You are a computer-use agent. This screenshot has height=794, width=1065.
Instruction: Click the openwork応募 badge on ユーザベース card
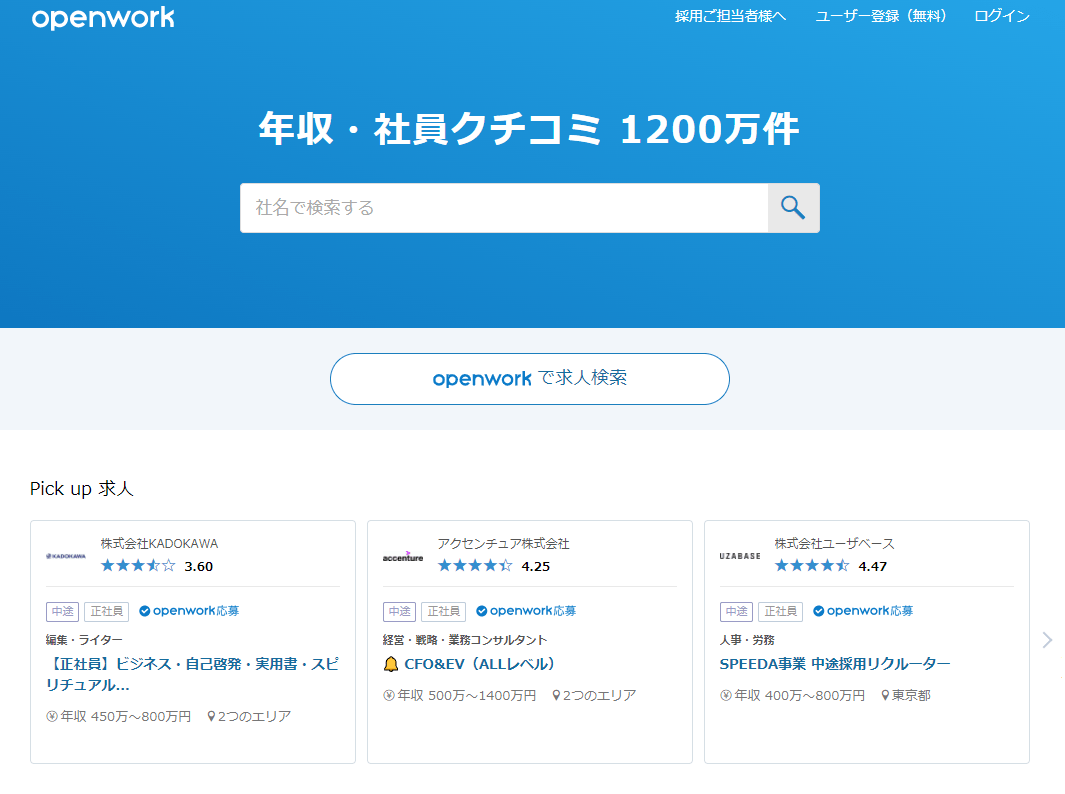coord(863,611)
